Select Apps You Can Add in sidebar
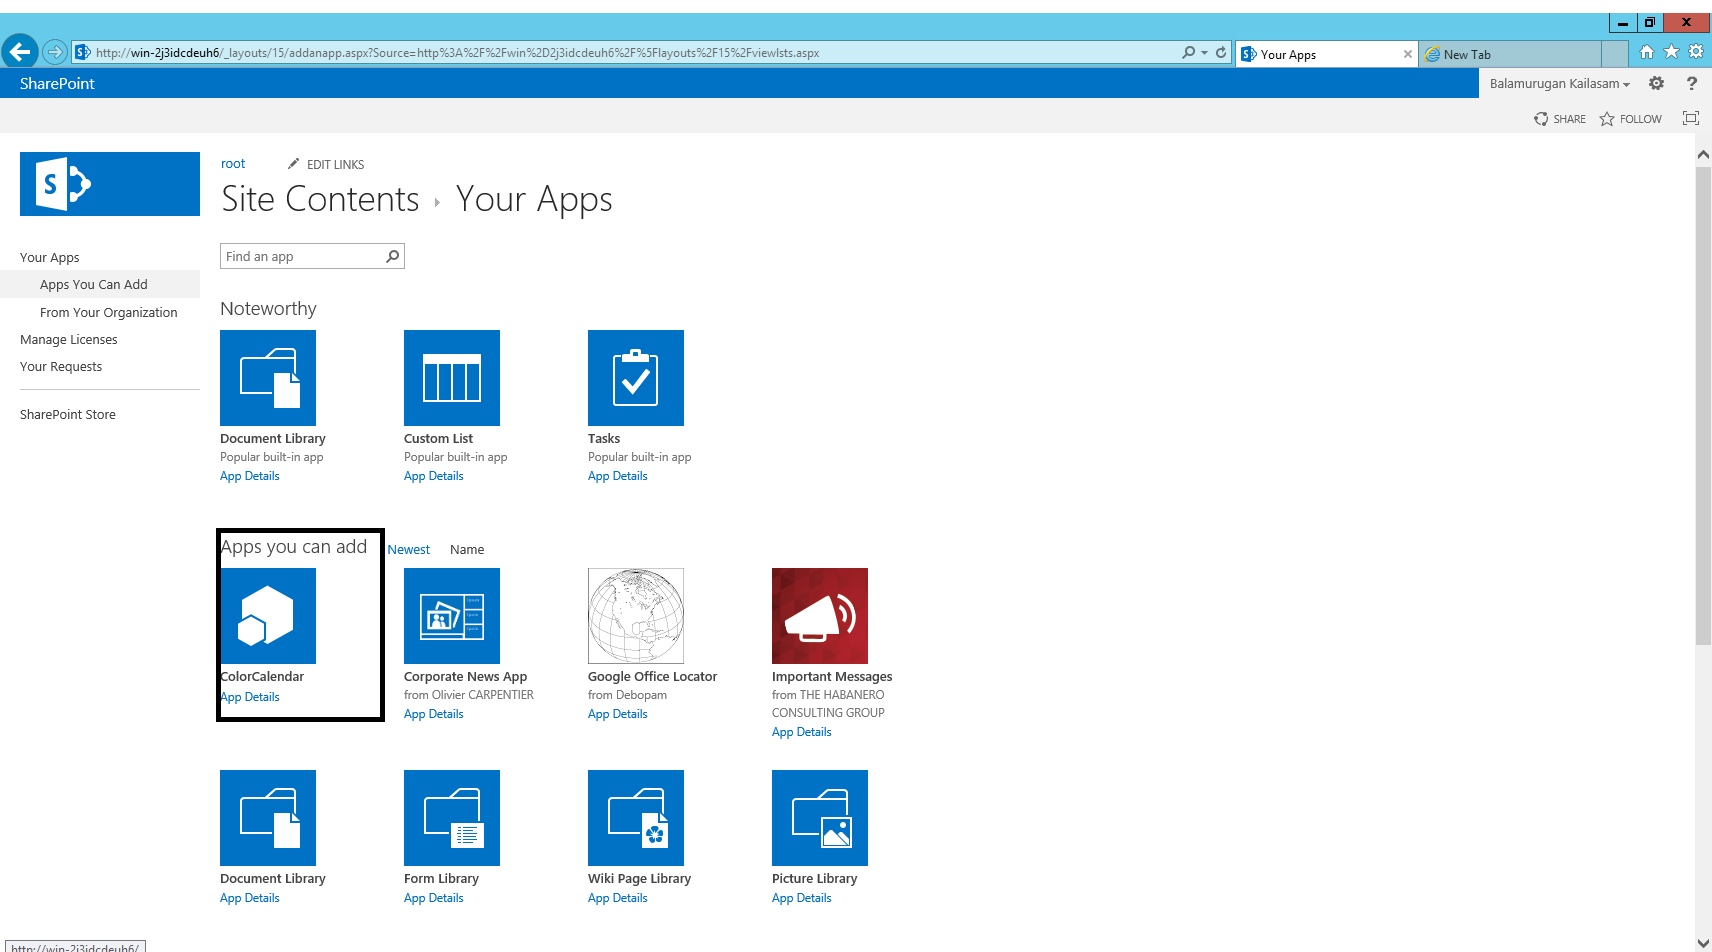 [x=94, y=285]
